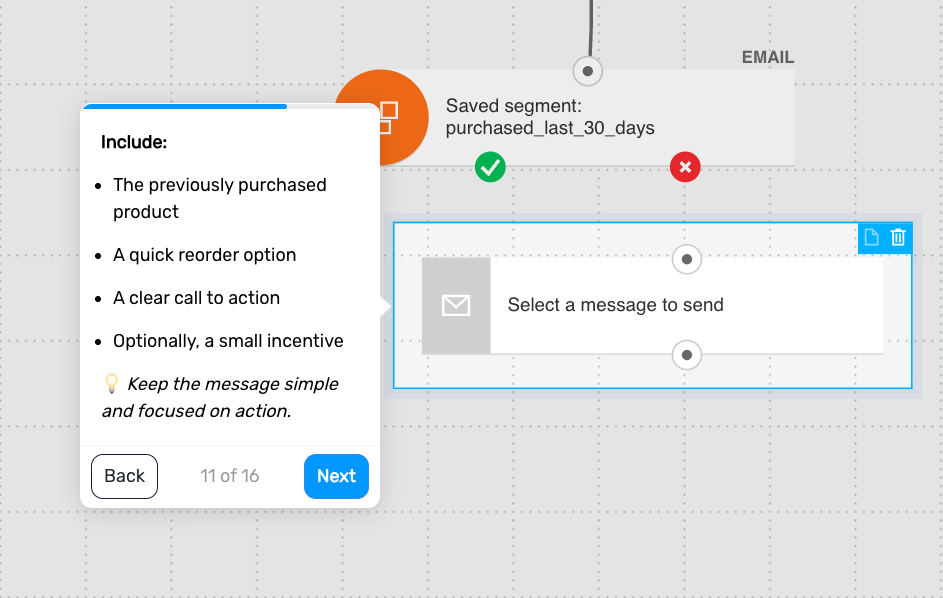
Task: Duplicate the email node with the copy icon
Action: click(871, 237)
